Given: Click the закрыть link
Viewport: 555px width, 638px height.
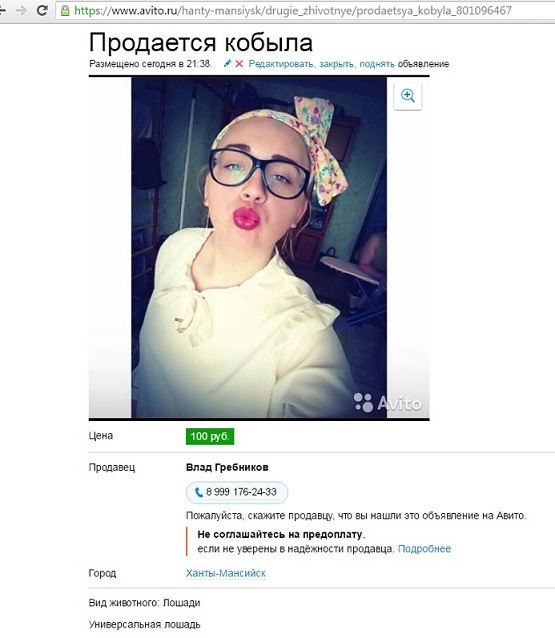Looking at the screenshot, I should coord(336,64).
